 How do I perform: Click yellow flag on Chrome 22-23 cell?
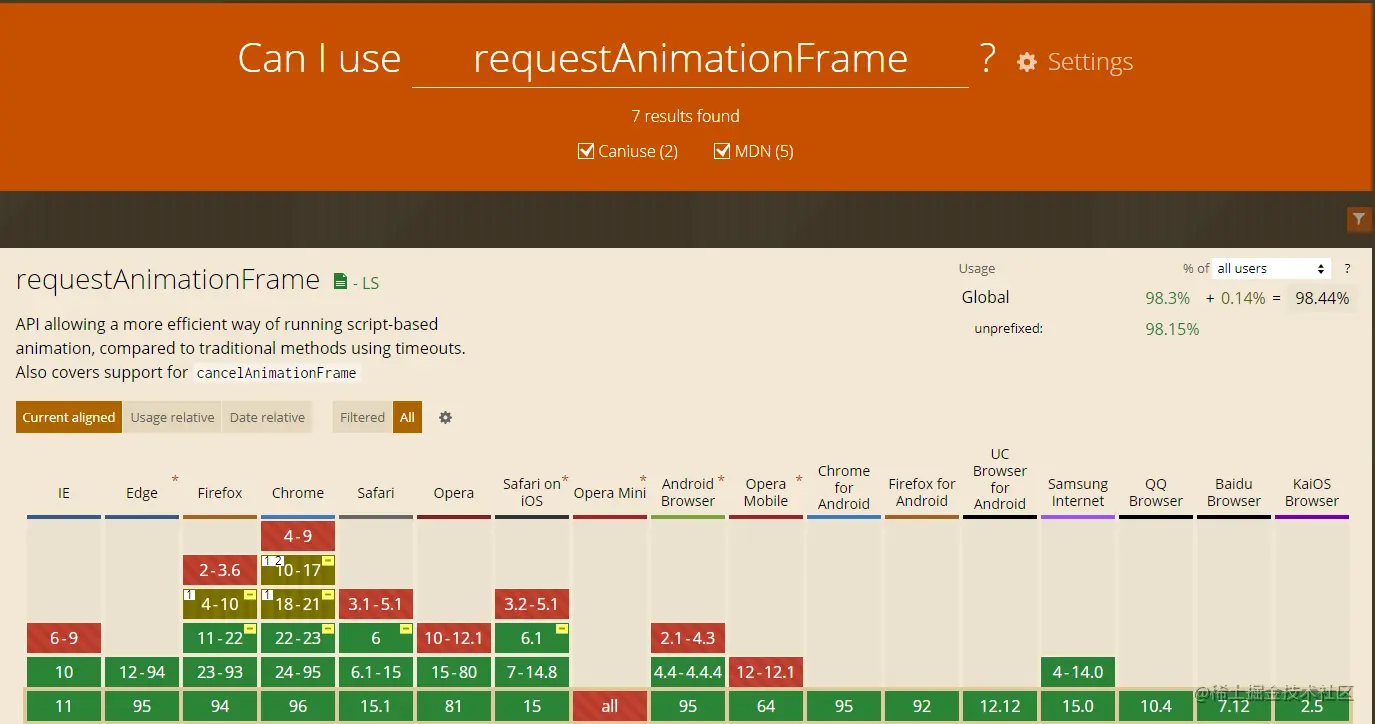coord(328,629)
